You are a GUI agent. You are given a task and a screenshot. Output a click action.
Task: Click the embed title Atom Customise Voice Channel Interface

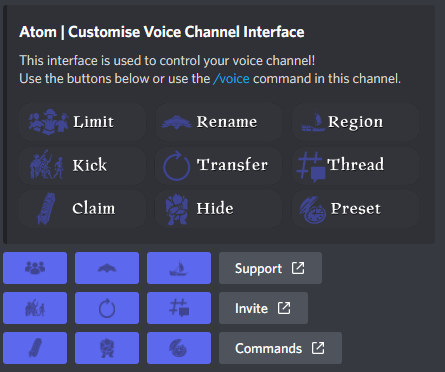162,32
